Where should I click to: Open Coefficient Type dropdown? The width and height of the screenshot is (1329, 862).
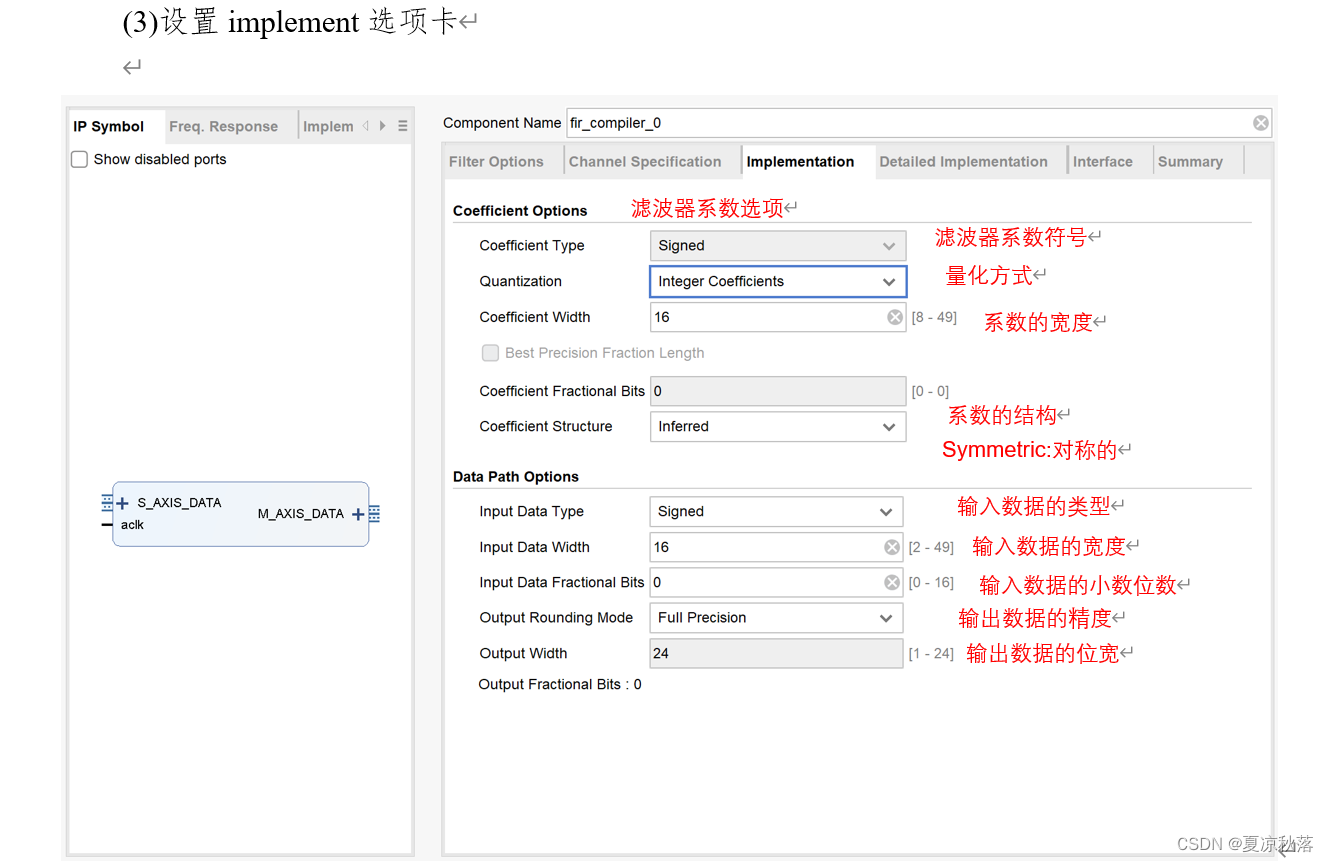778,246
